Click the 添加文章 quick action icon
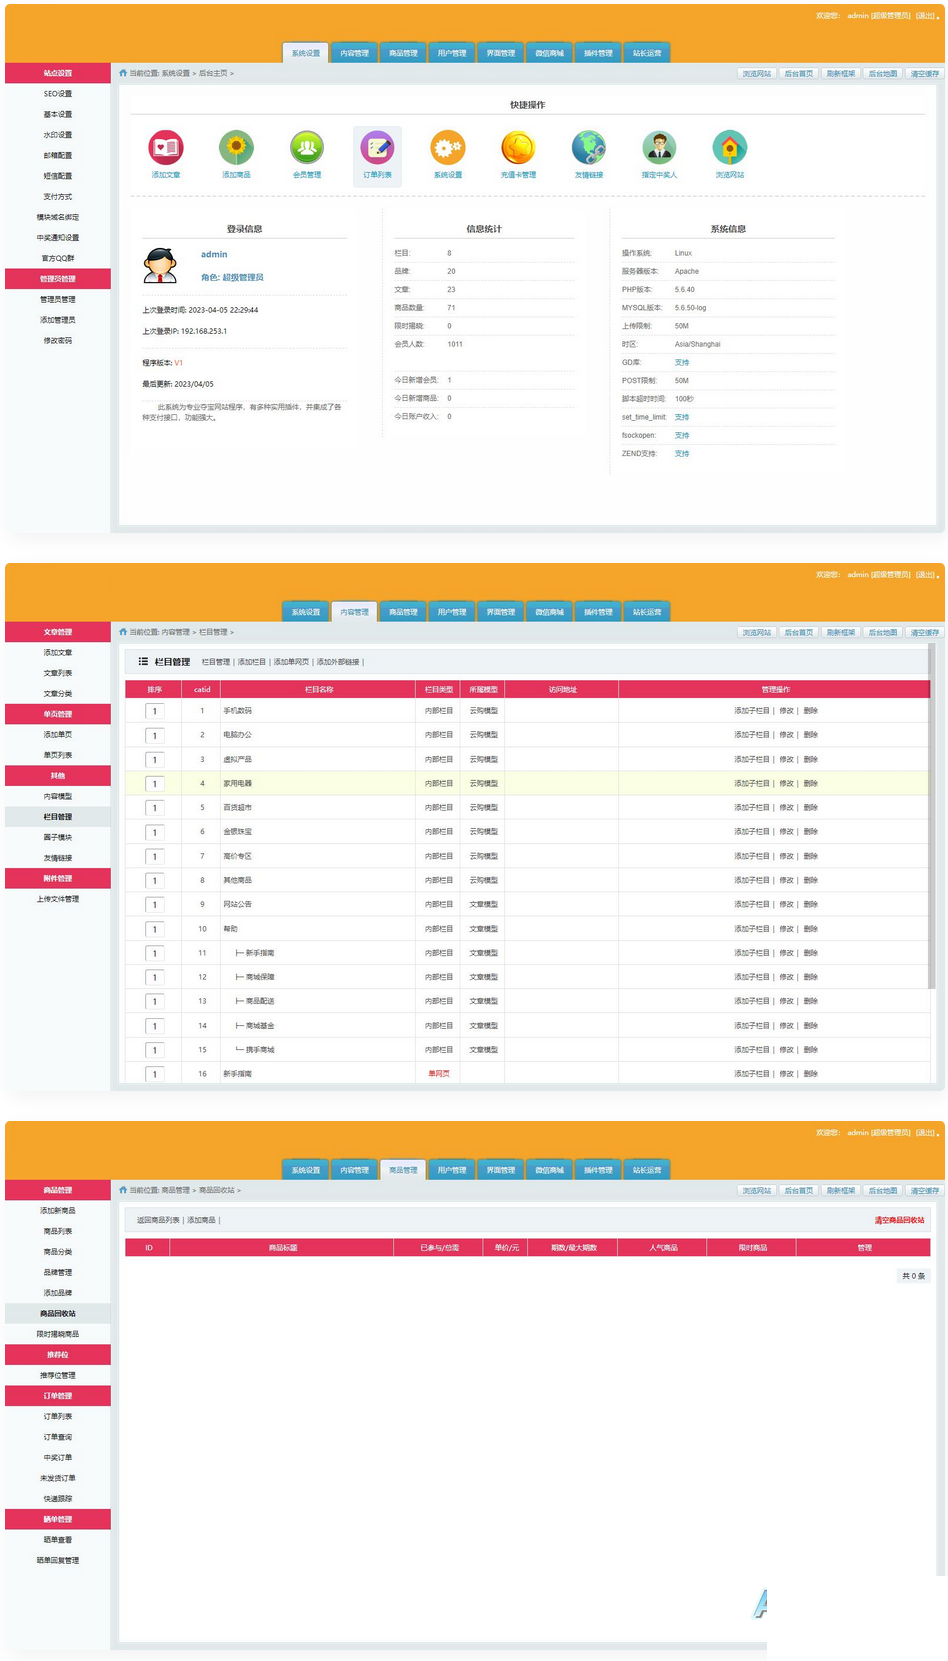The height and width of the screenshot is (1661, 948). [x=166, y=148]
